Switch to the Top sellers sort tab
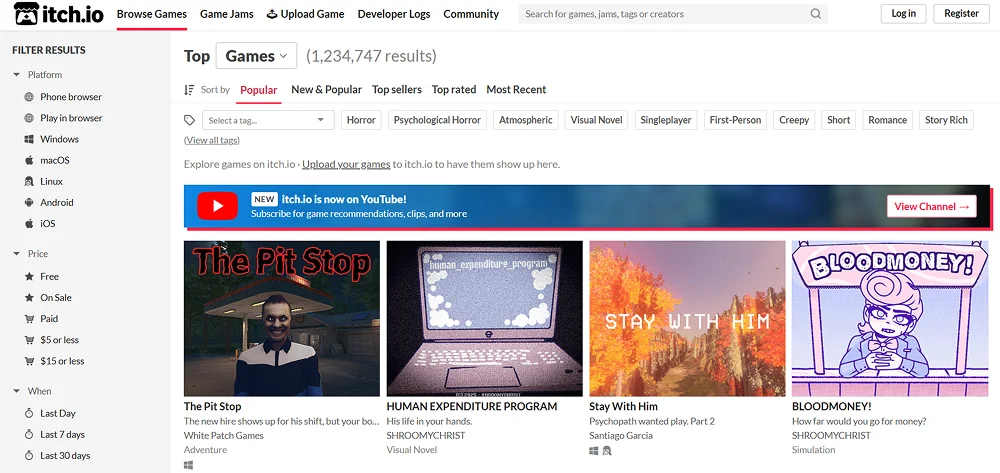 point(396,90)
